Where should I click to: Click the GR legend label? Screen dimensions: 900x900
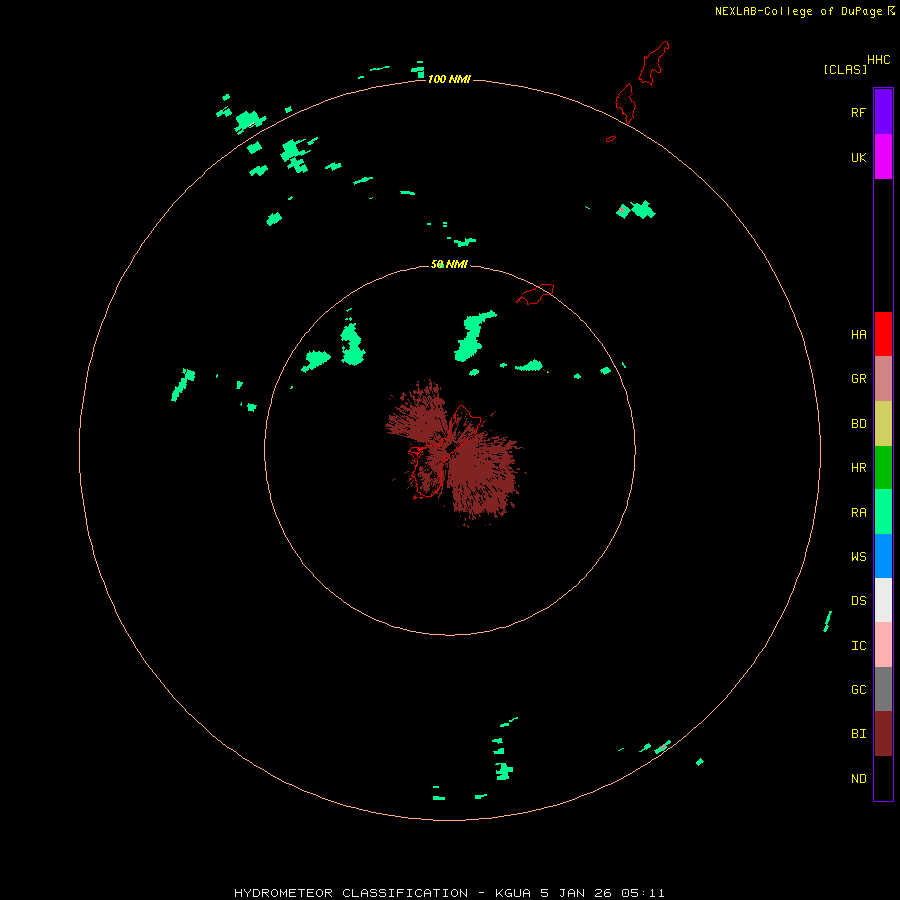[858, 379]
